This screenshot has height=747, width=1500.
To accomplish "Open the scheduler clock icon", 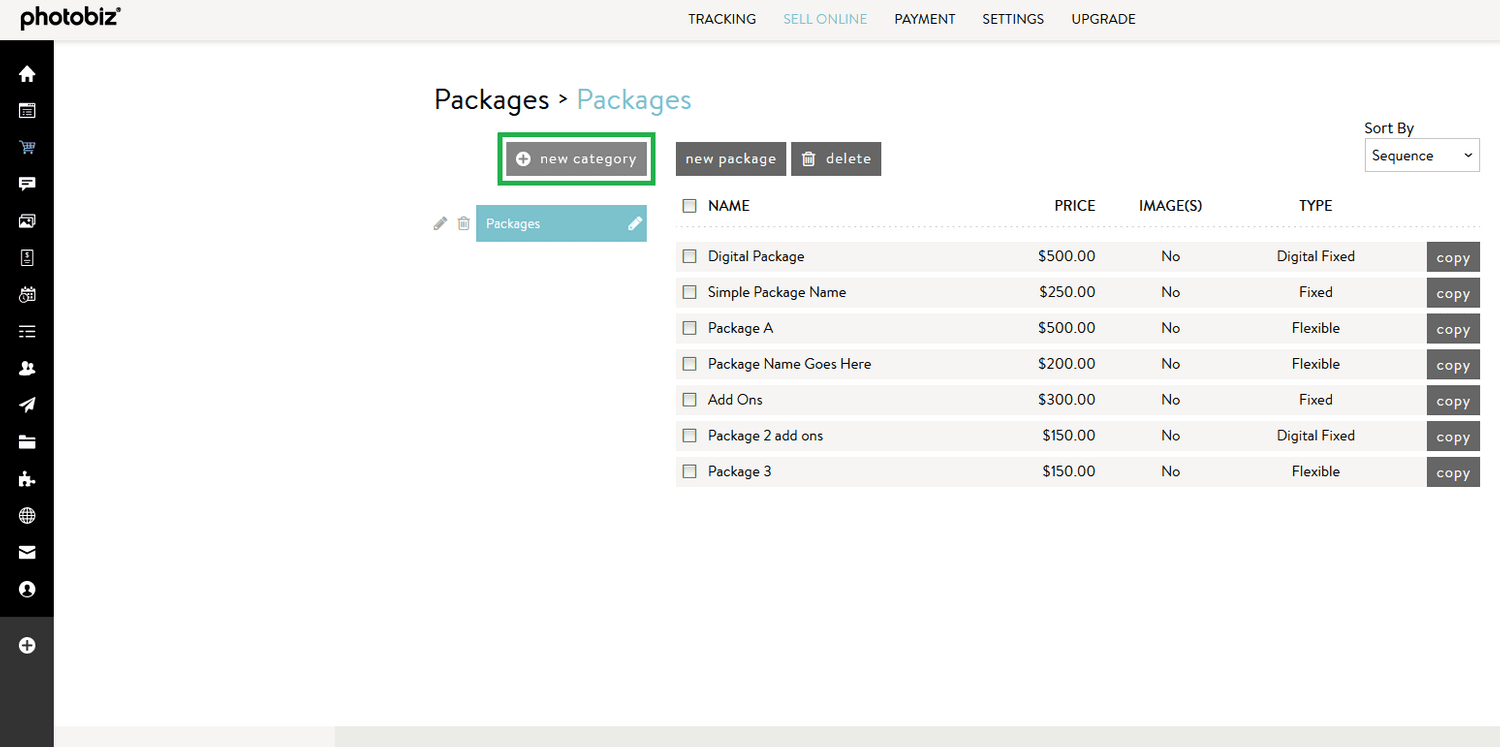I will pyautogui.click(x=27, y=294).
